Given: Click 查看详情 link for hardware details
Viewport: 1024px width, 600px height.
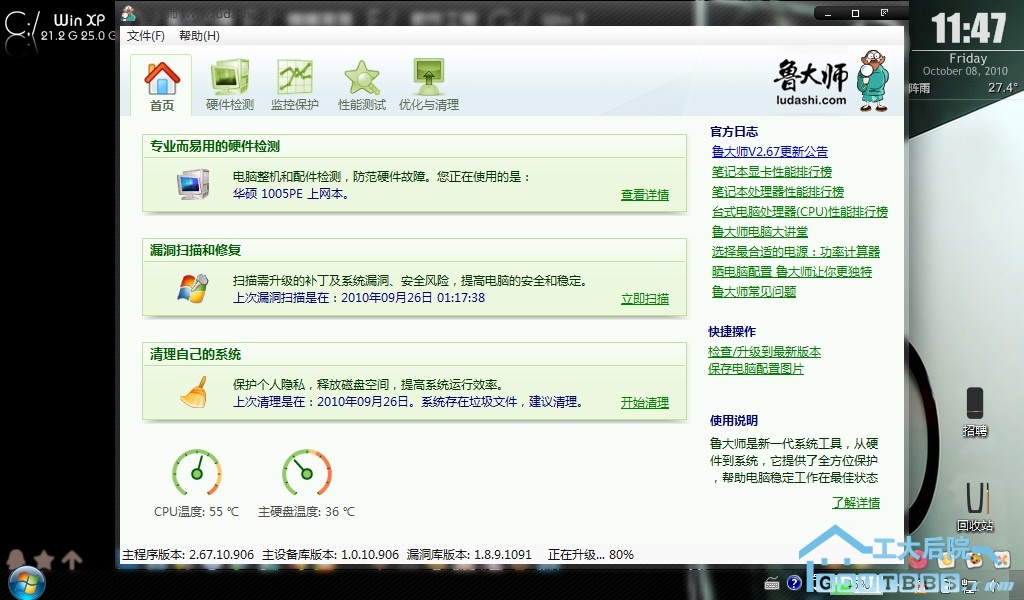Looking at the screenshot, I should (x=644, y=195).
